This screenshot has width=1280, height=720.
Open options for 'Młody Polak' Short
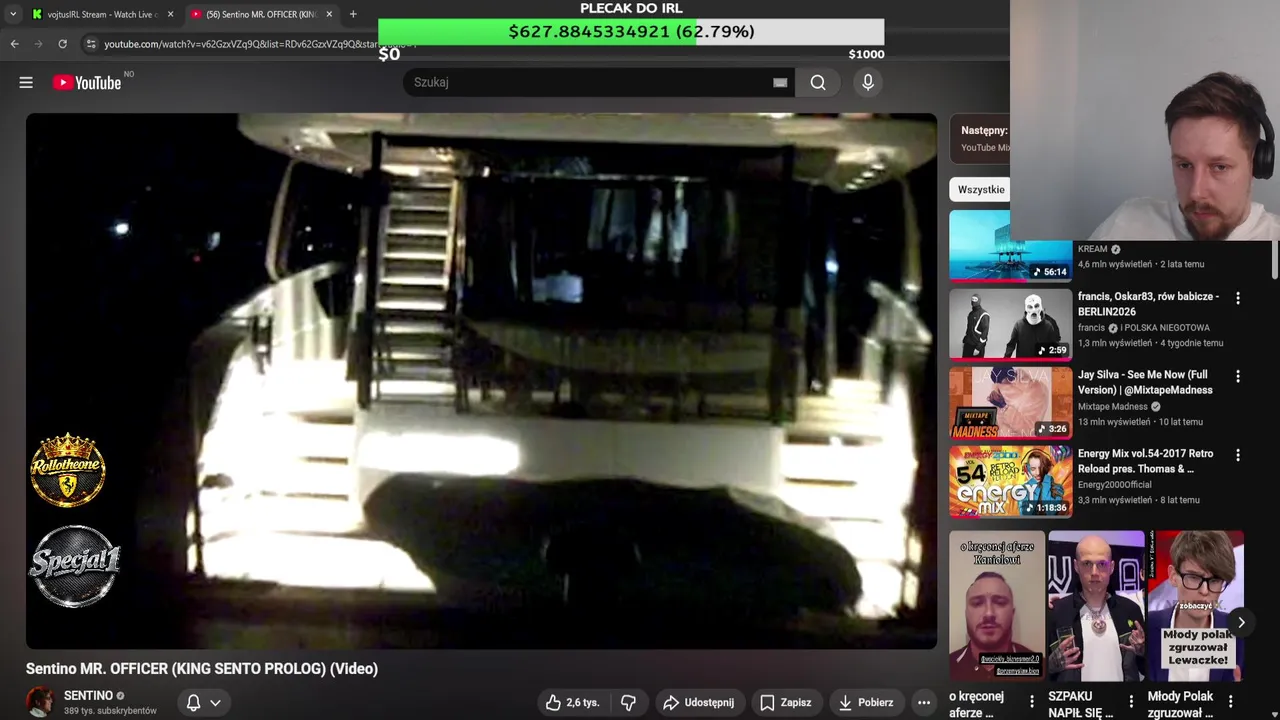[1231, 702]
